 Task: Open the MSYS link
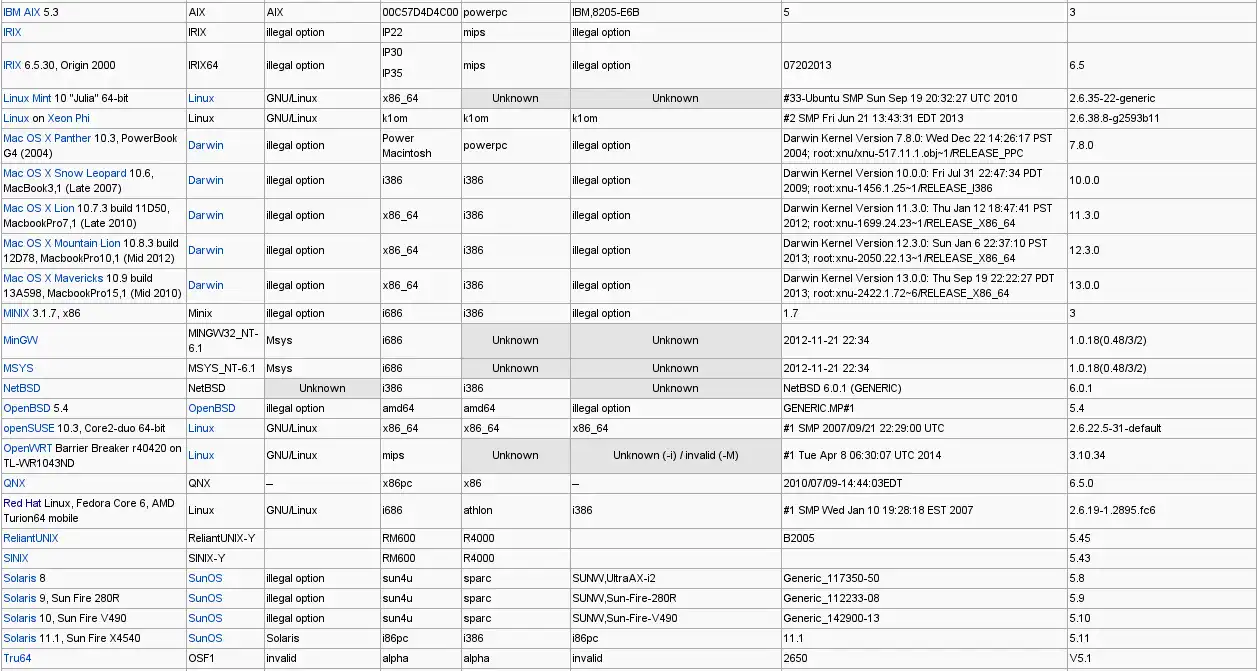pos(18,368)
